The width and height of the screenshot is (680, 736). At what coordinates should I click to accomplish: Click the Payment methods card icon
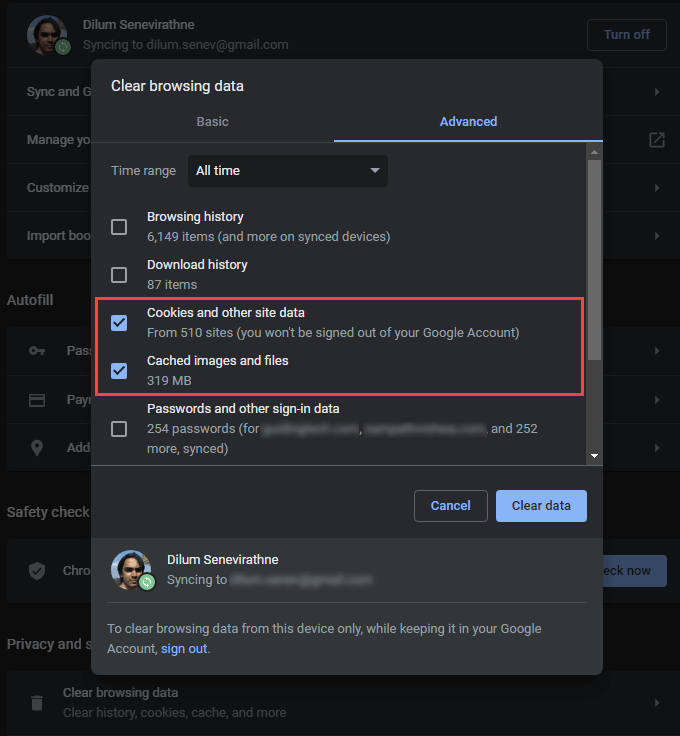(x=37, y=400)
